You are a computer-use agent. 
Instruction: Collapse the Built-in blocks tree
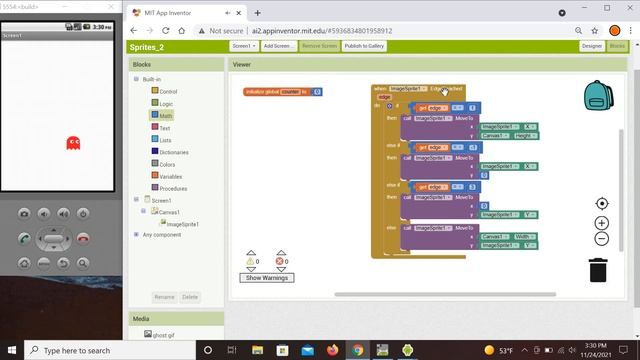[x=136, y=79]
